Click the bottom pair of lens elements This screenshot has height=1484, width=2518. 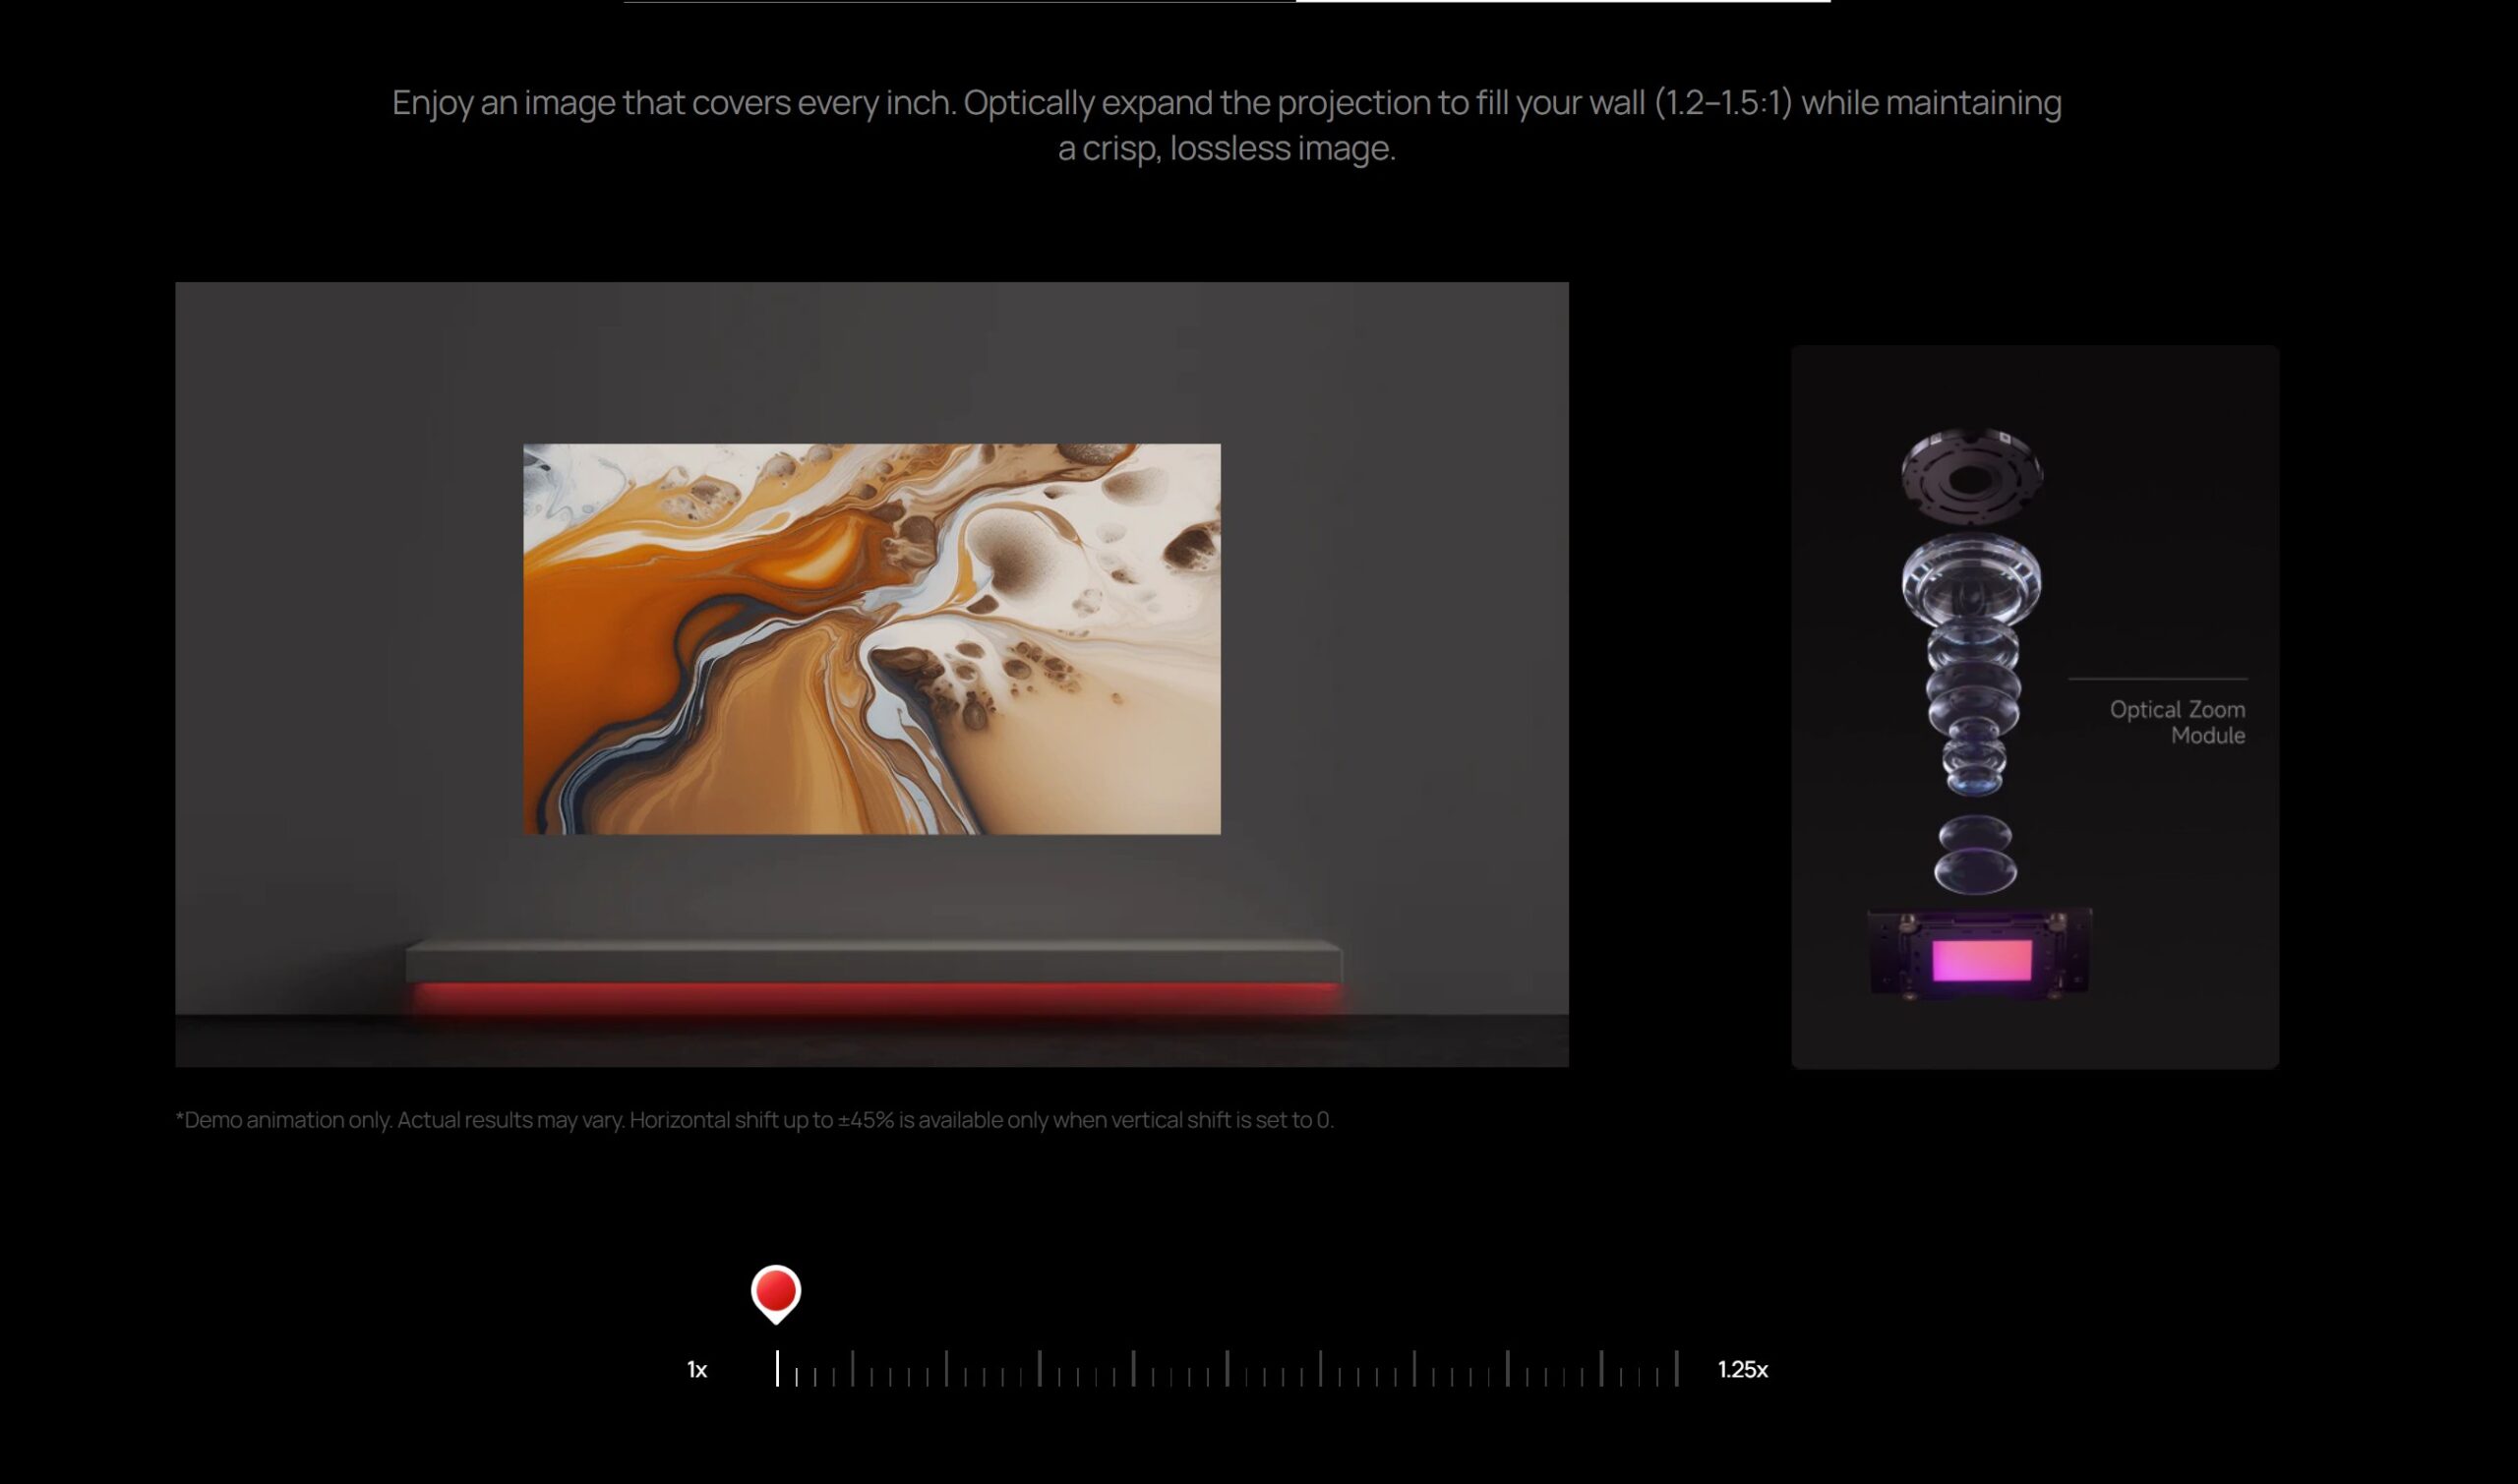(1974, 855)
